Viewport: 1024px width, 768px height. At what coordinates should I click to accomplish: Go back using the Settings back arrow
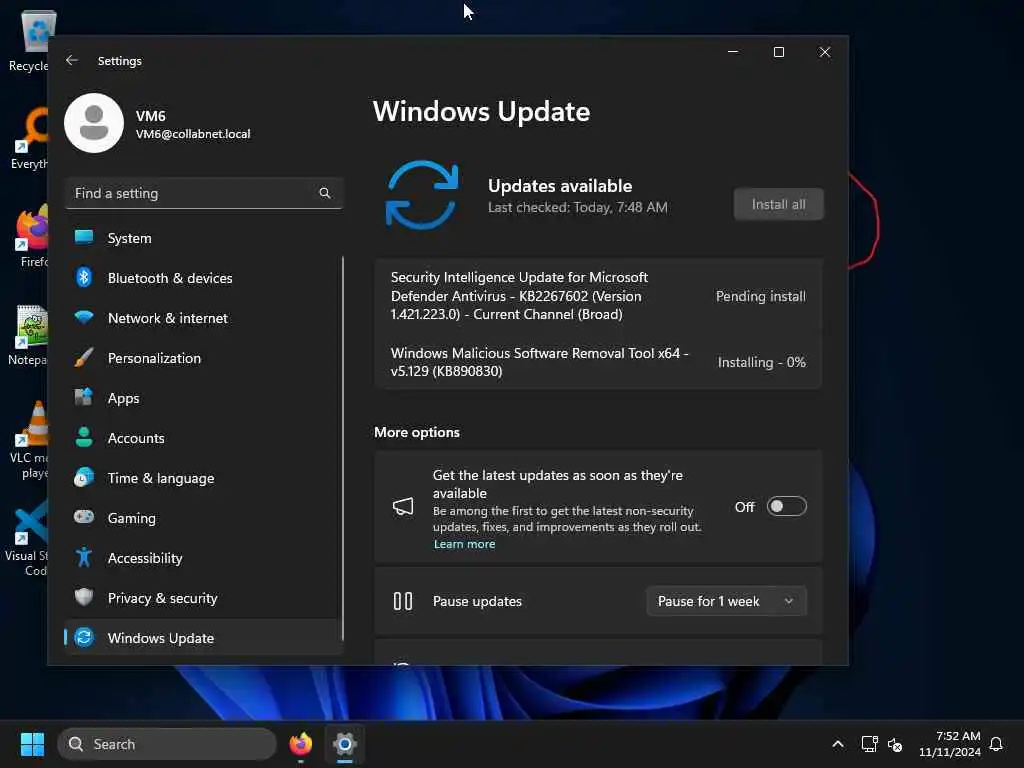(72, 60)
